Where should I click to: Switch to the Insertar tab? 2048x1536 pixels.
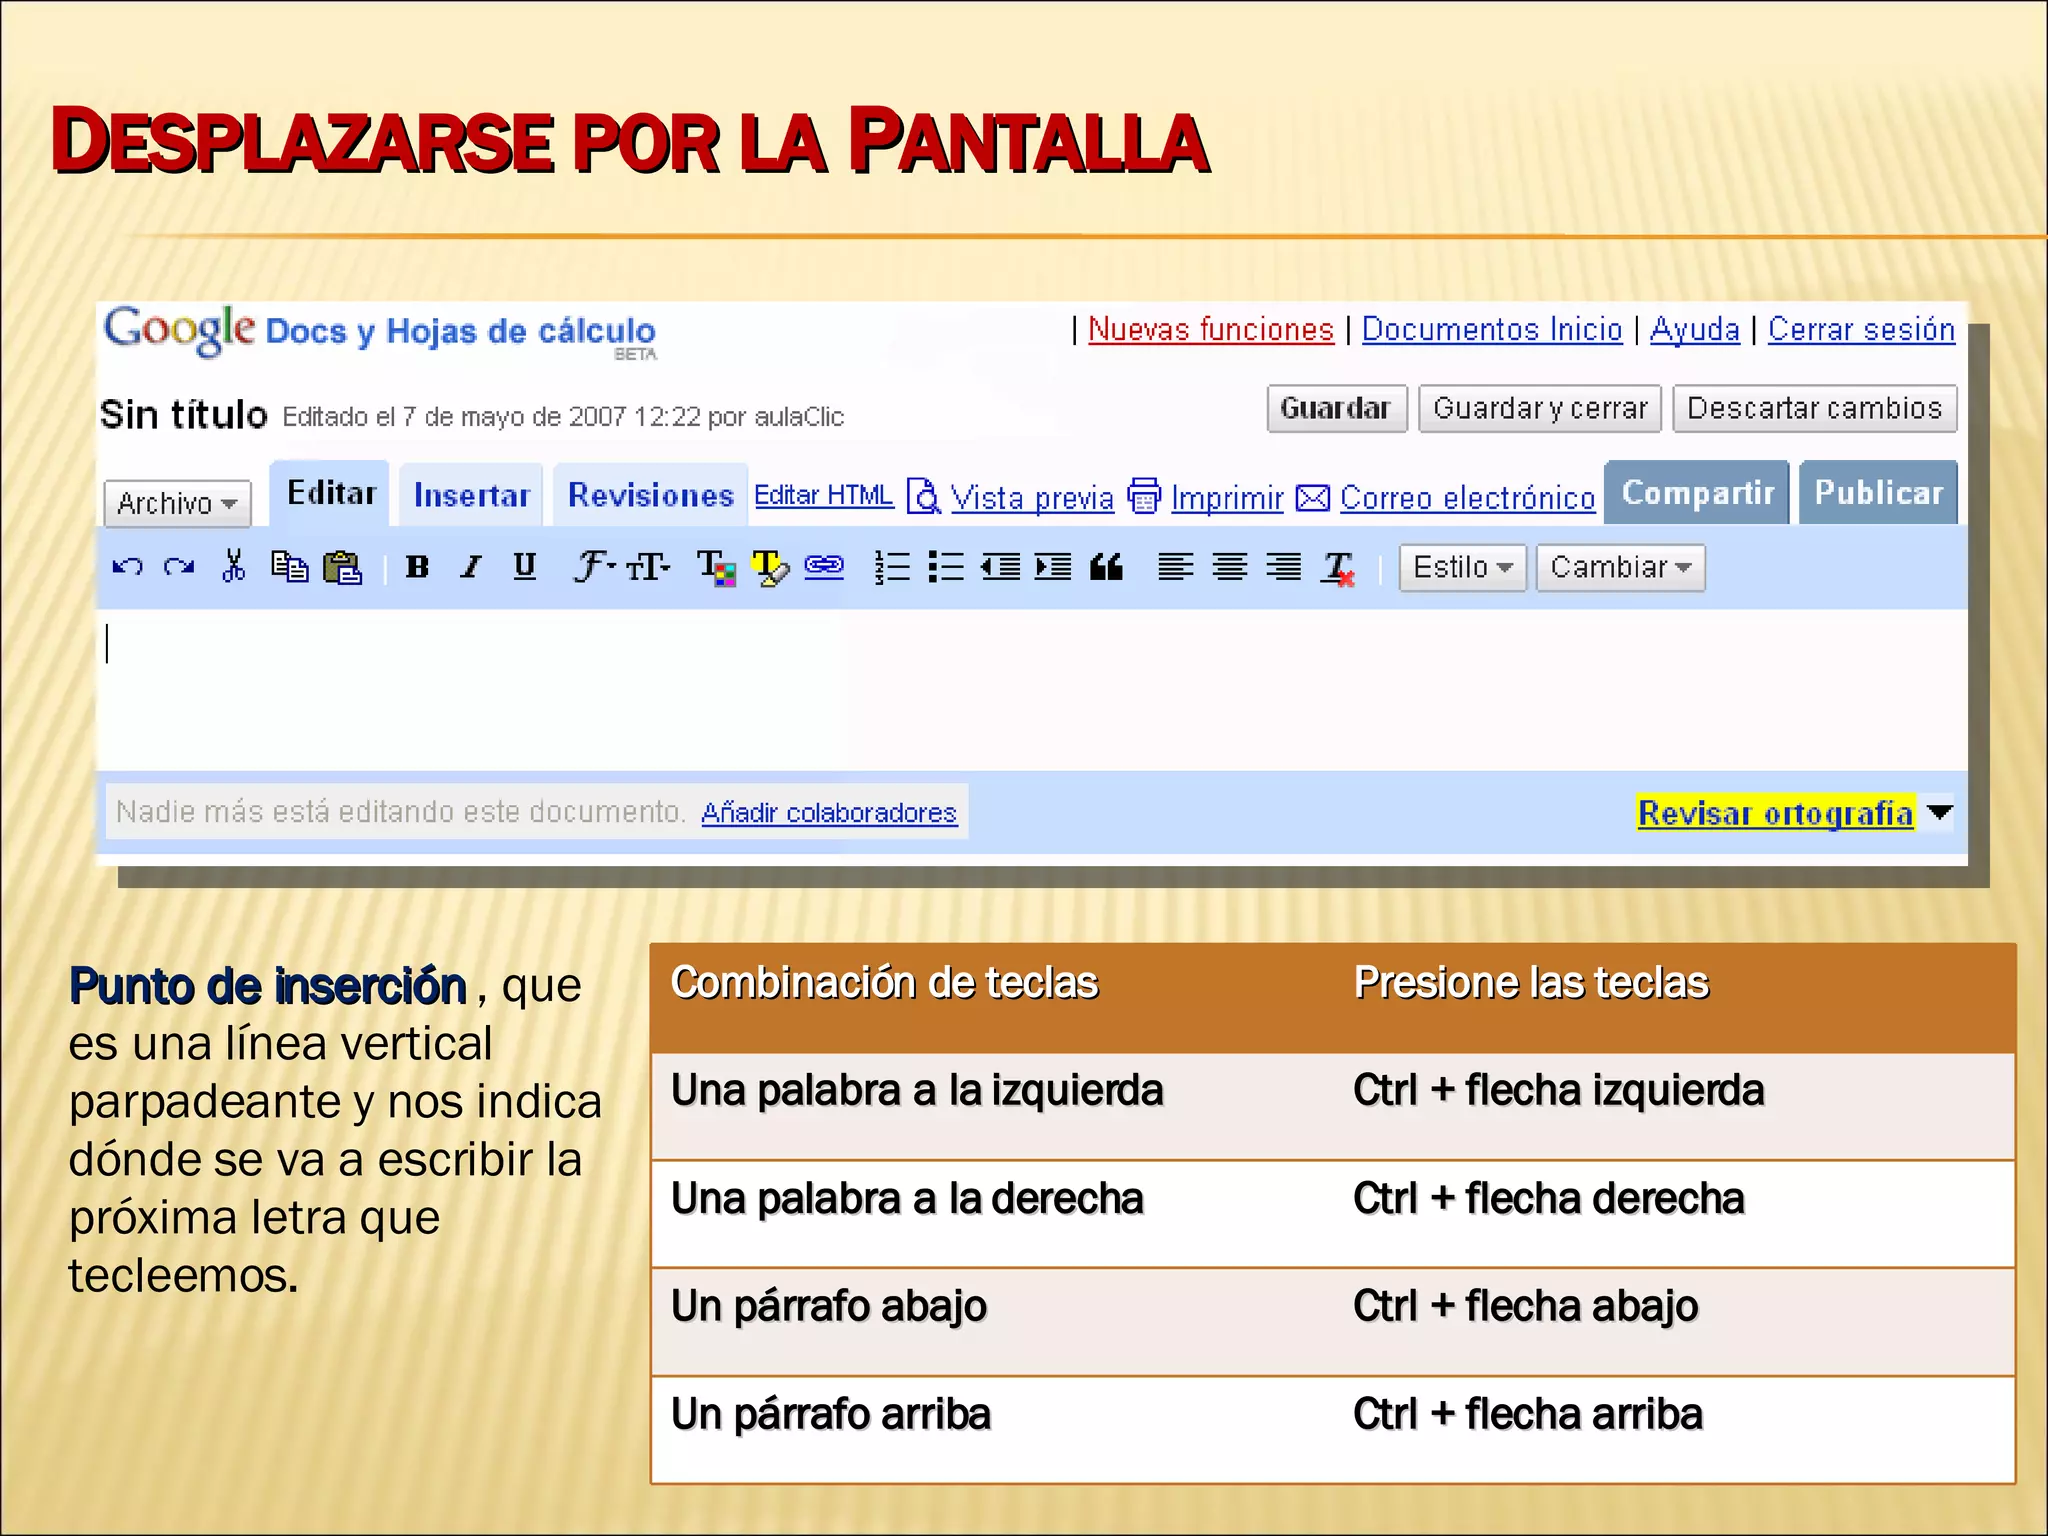[471, 495]
